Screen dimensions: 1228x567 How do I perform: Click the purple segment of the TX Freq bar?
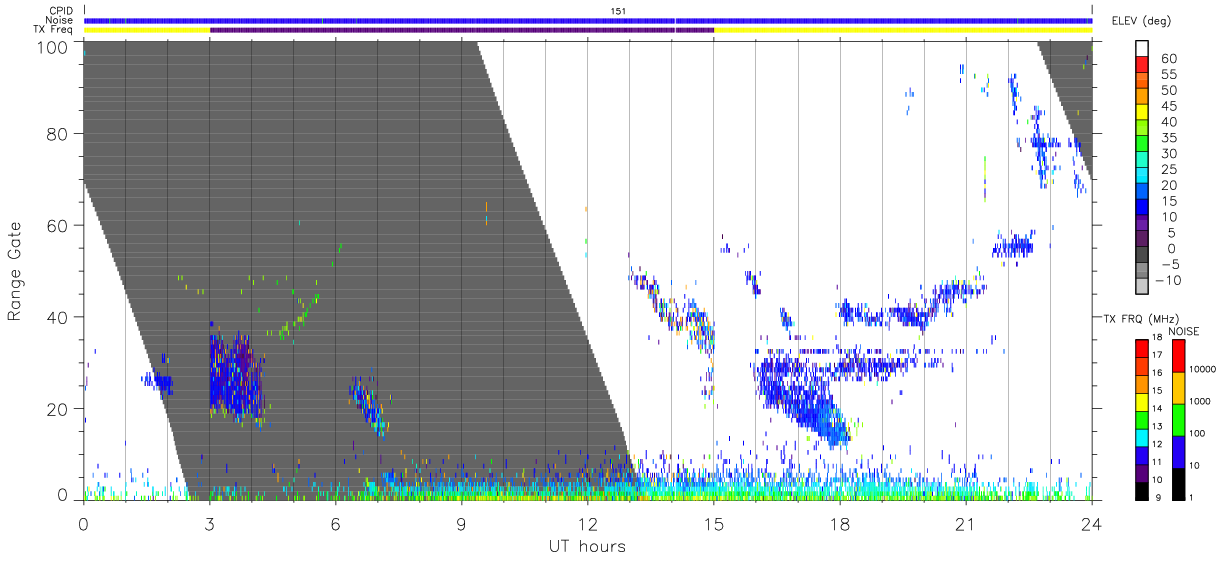[x=461, y=30]
